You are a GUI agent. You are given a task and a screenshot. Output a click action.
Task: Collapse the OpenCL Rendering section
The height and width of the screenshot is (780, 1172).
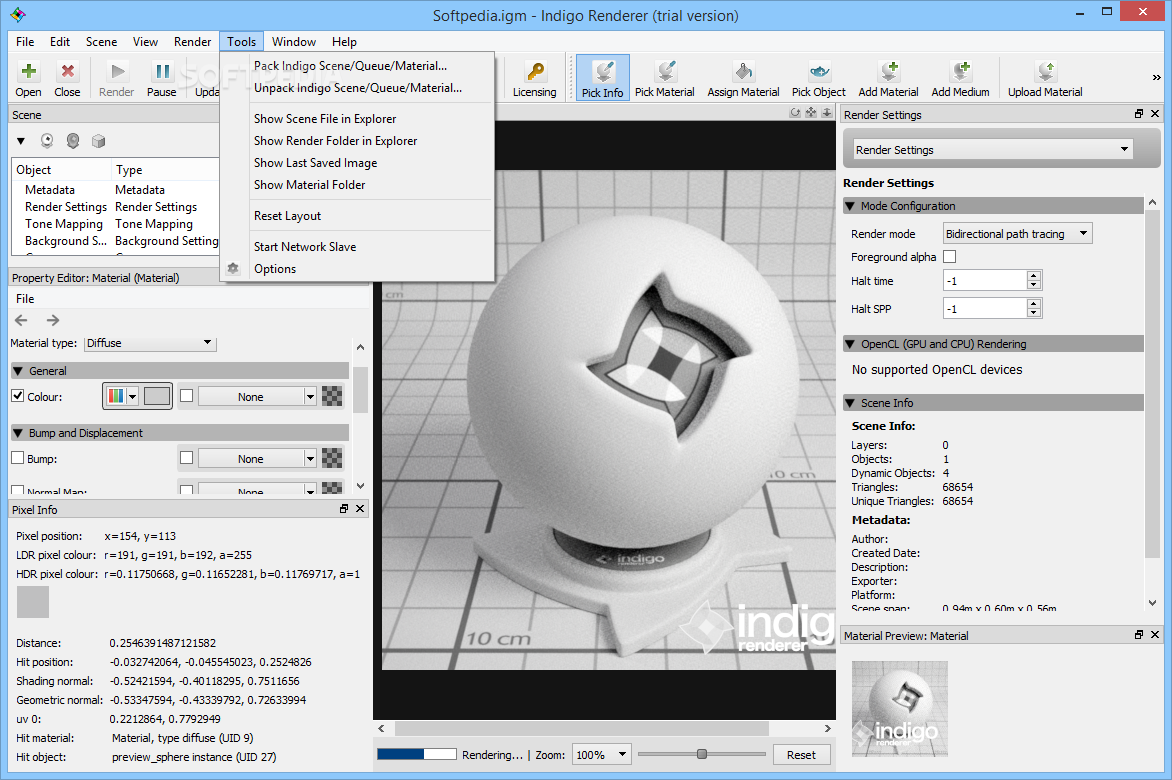click(x=850, y=344)
